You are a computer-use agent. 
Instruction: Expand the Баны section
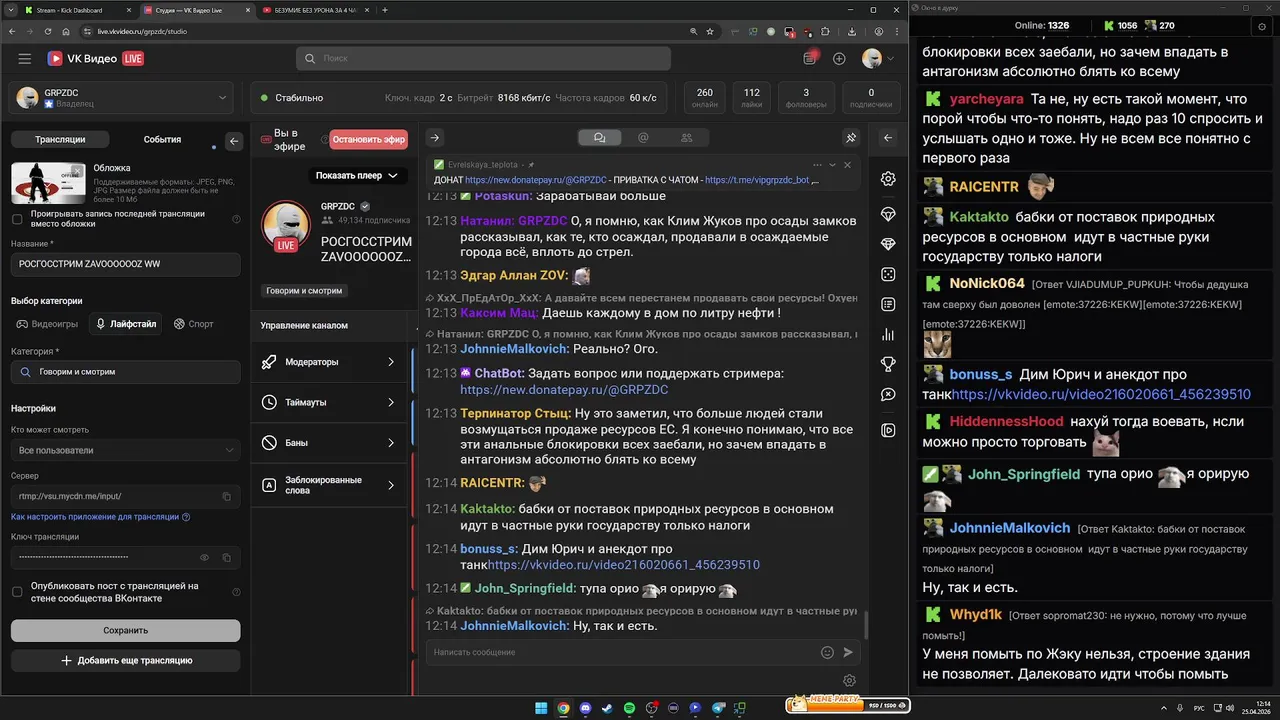pyautogui.click(x=330, y=442)
